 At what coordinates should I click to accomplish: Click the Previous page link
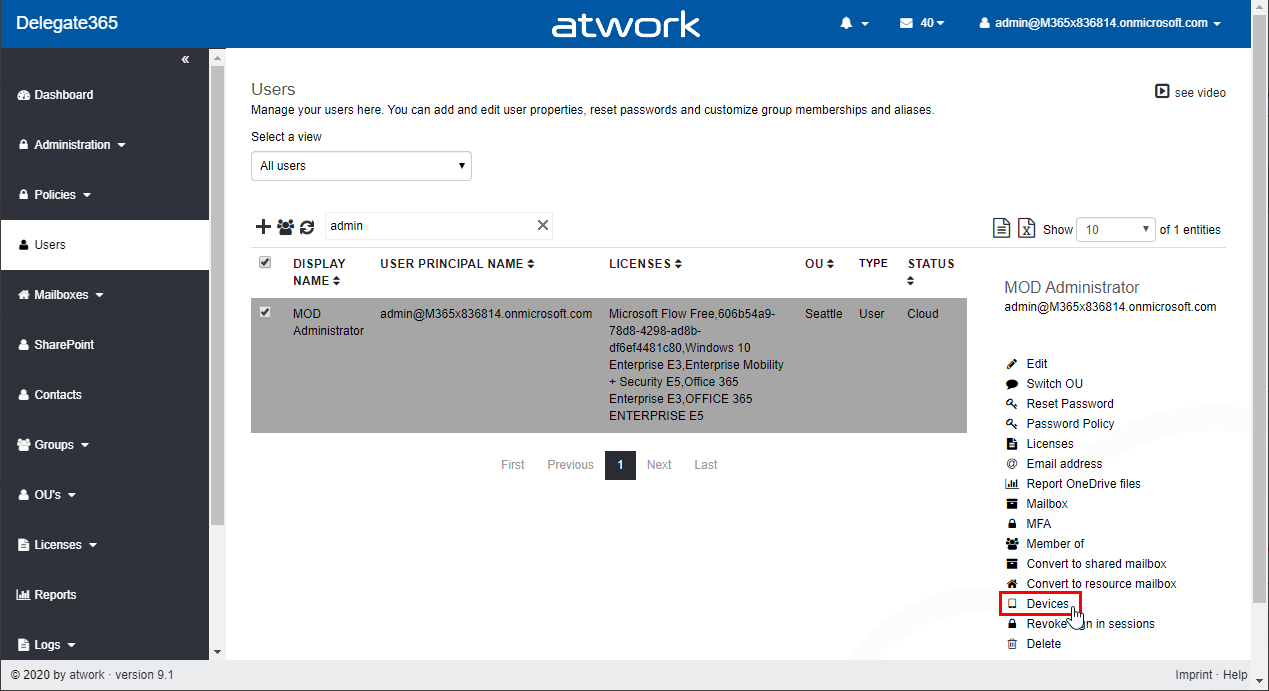coord(570,465)
